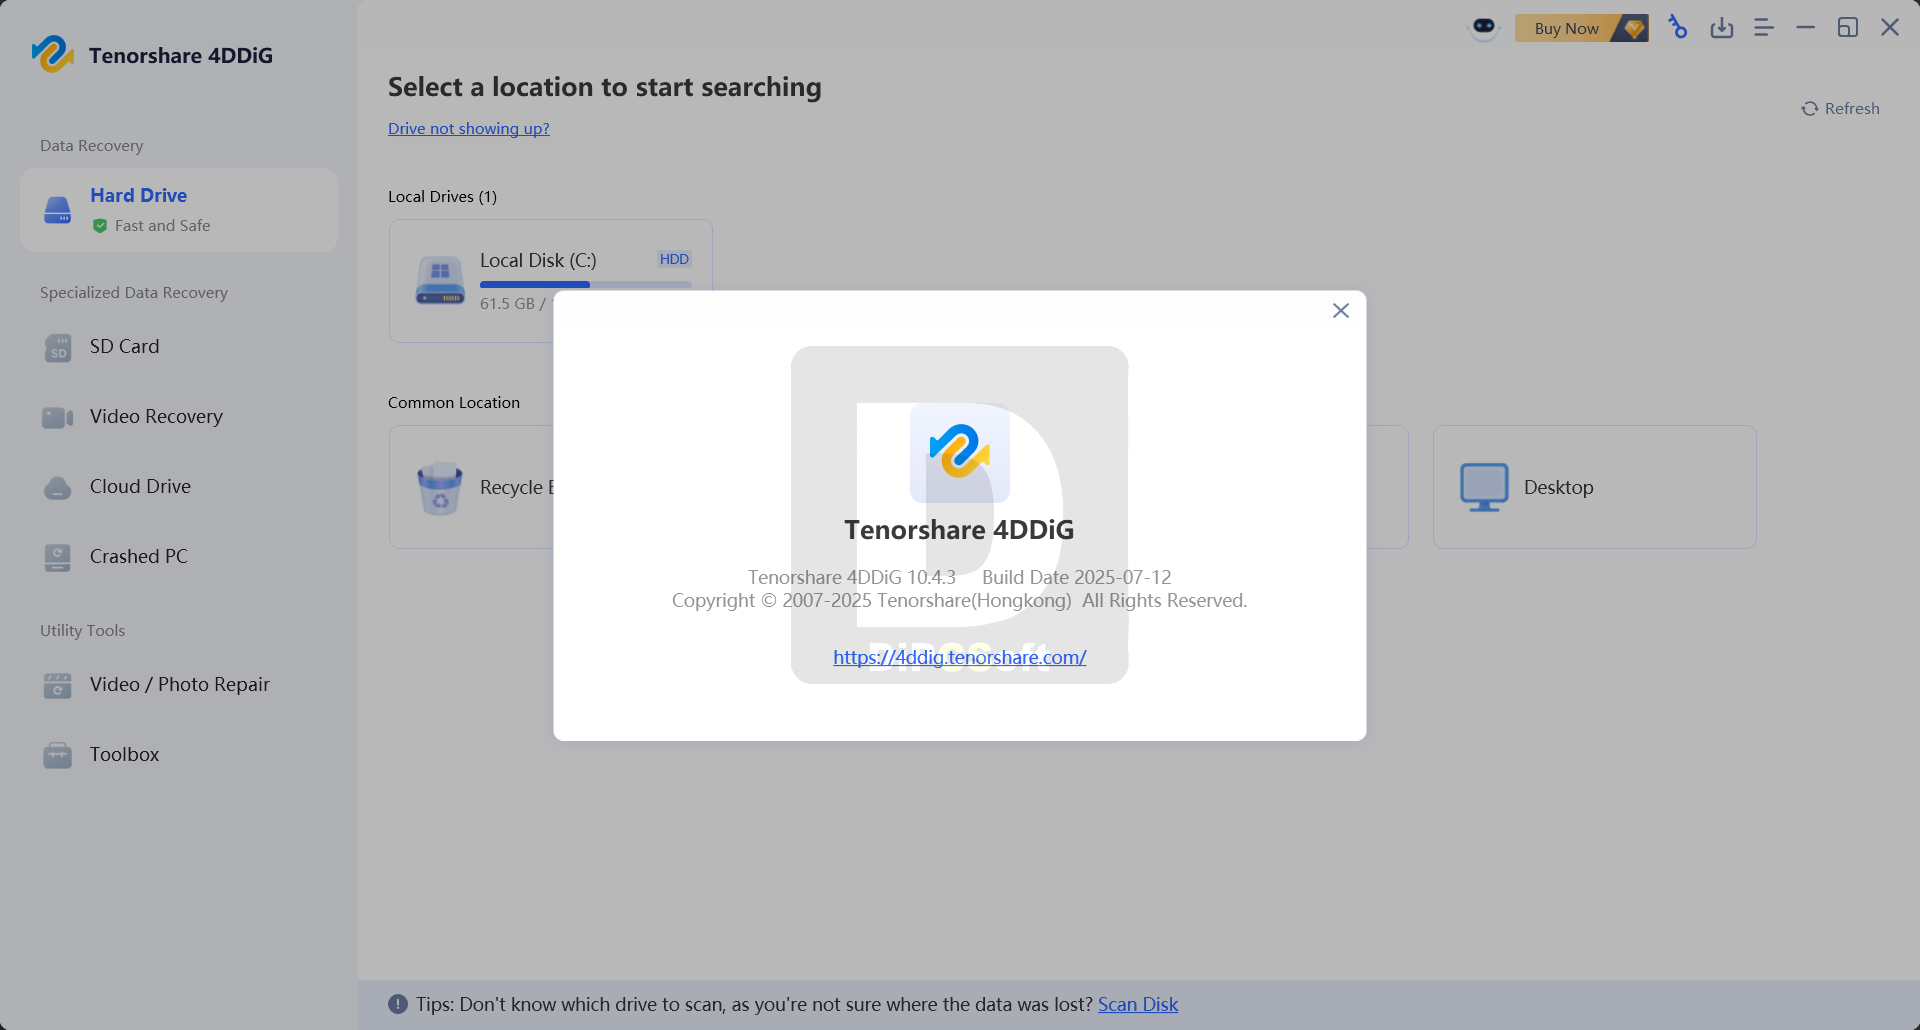Viewport: 1920px width, 1030px height.
Task: Click the HDD badge on Local Disk
Action: (x=674, y=259)
